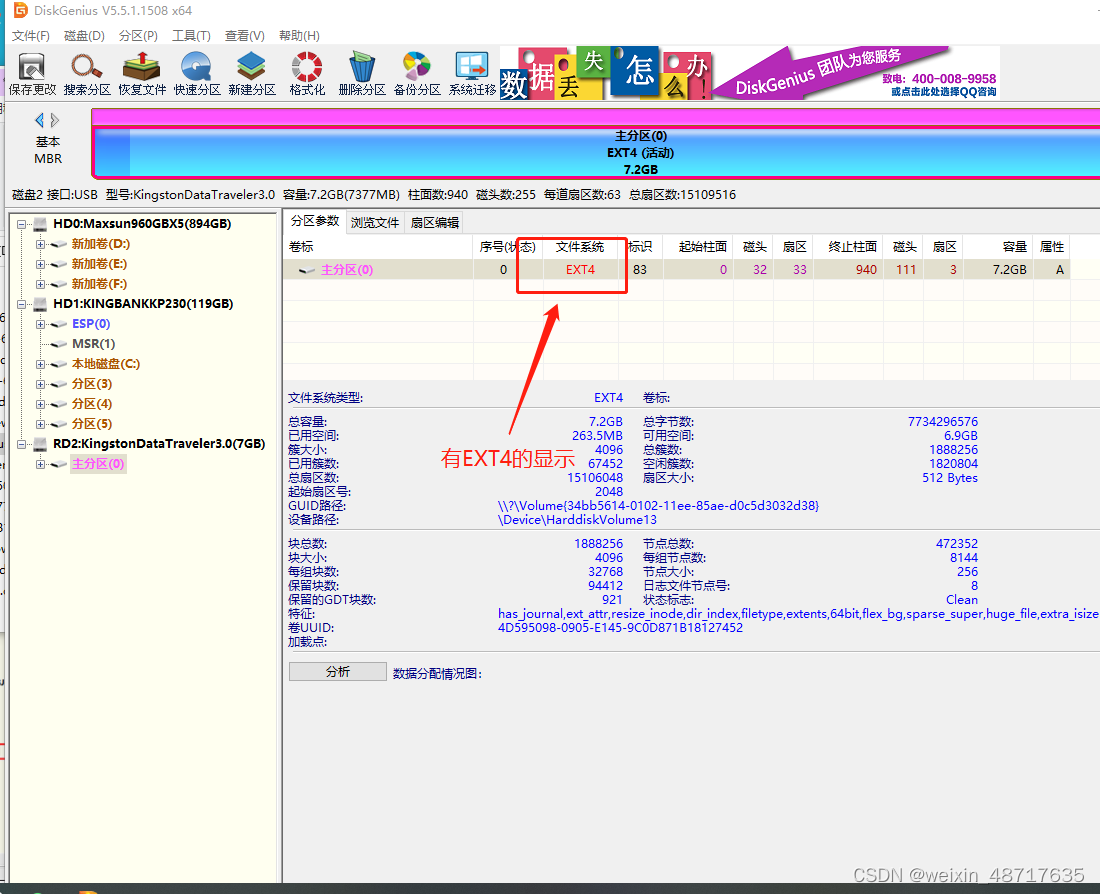
Task: Go to next disk with right arrow
Action: pyautogui.click(x=55, y=120)
